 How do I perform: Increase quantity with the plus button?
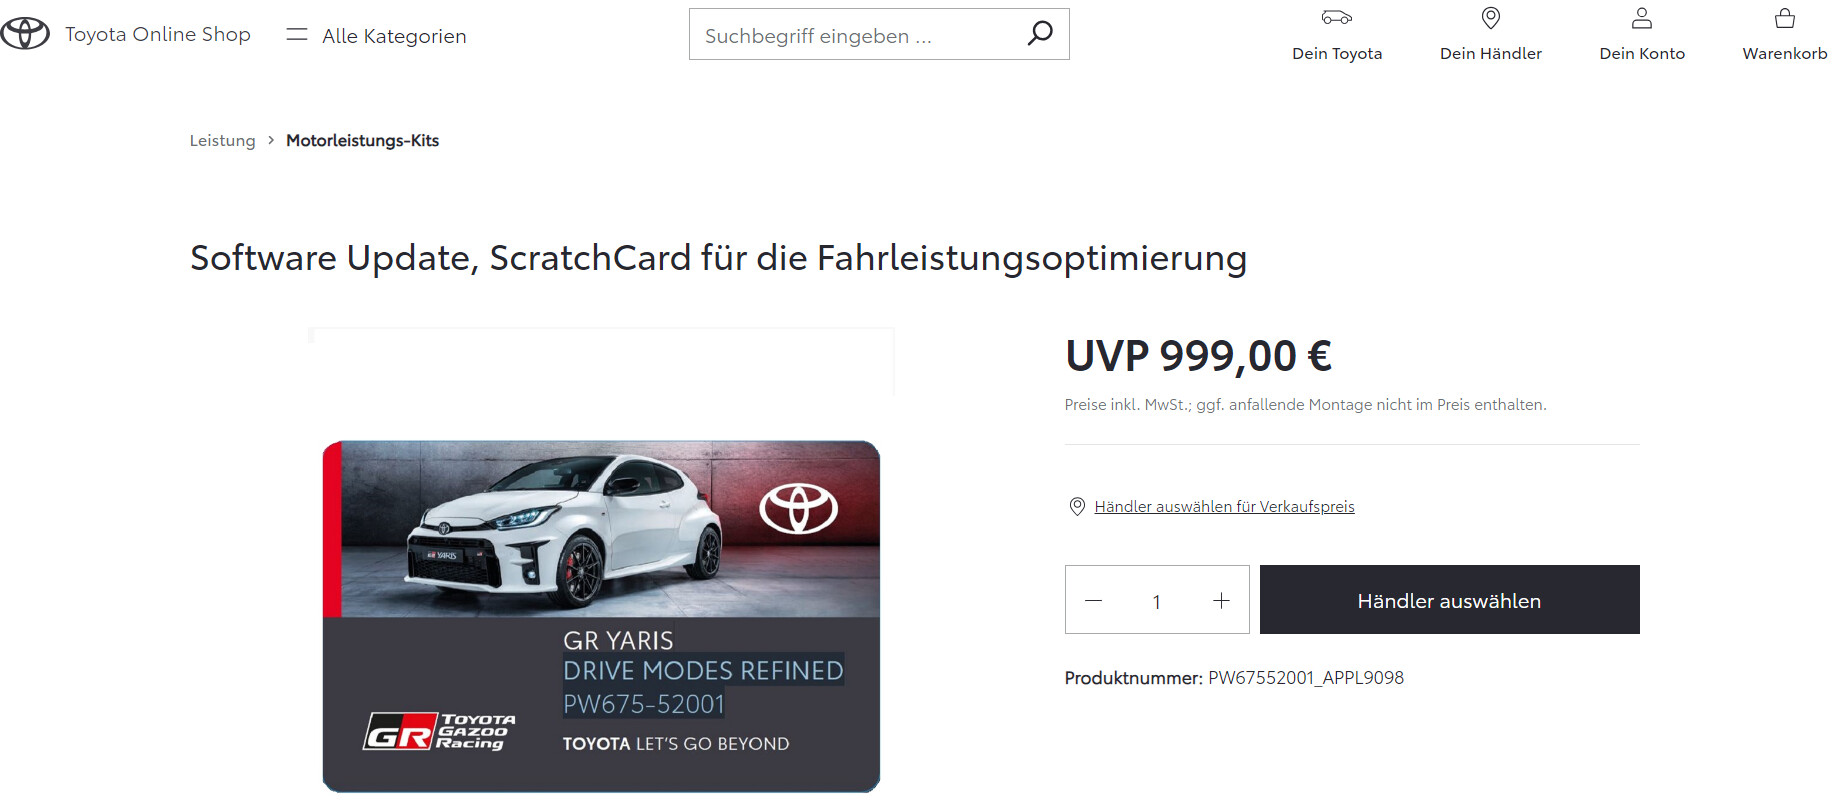[x=1221, y=601]
